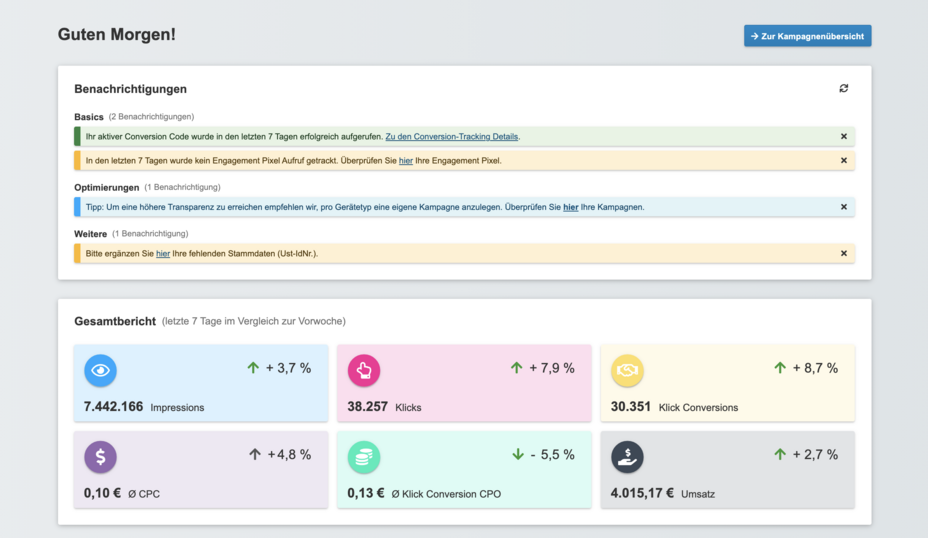The image size is (928, 538).
Task: Open the 'Zu den Conversion-Tracking Details' link
Action: point(451,137)
